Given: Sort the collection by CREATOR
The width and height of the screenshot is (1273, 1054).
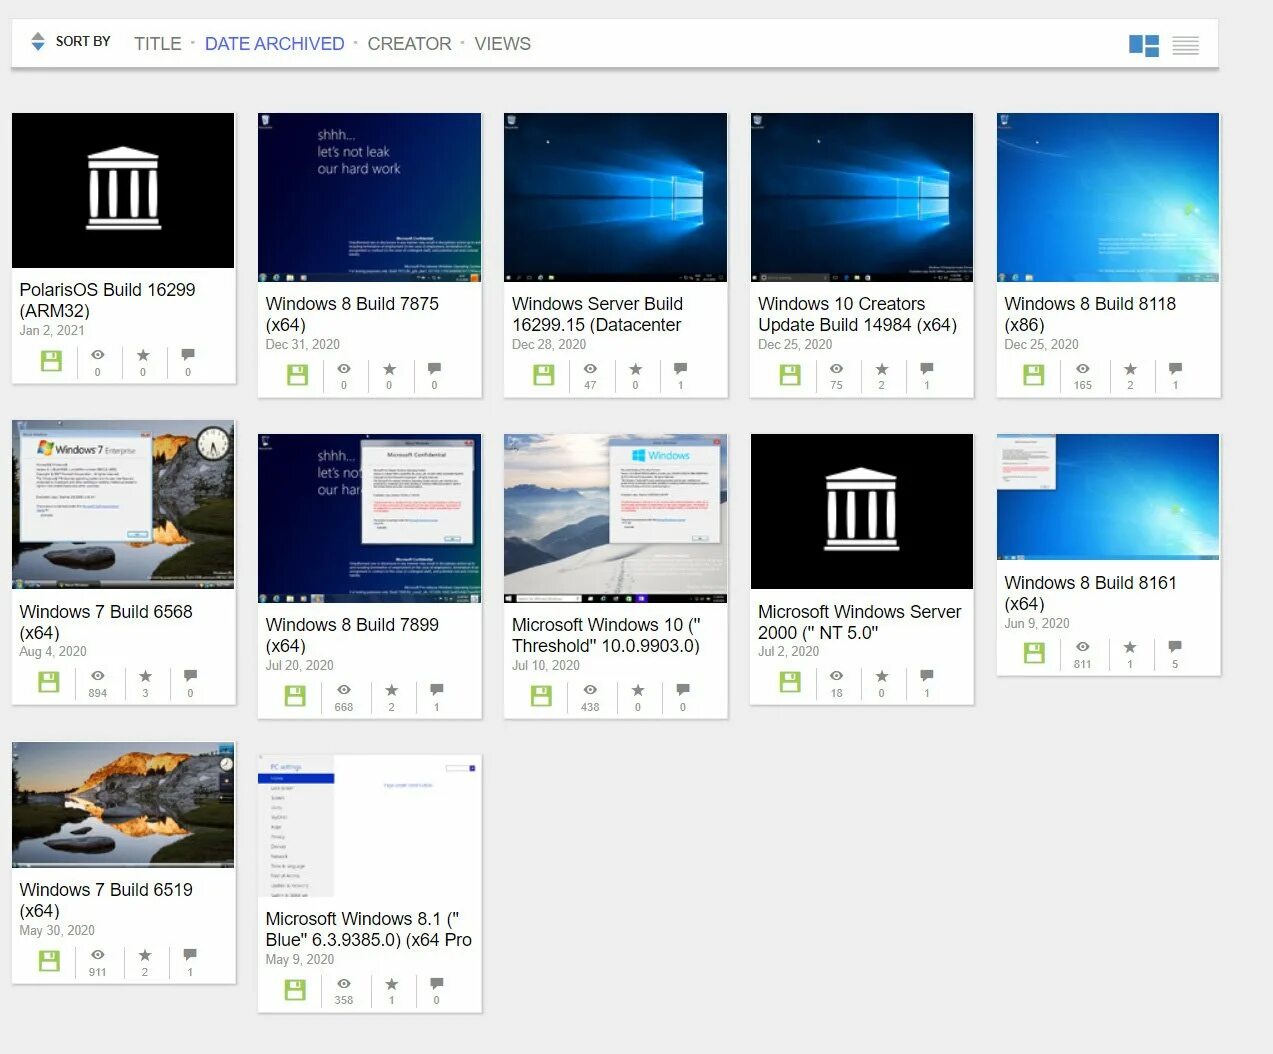Looking at the screenshot, I should point(409,43).
